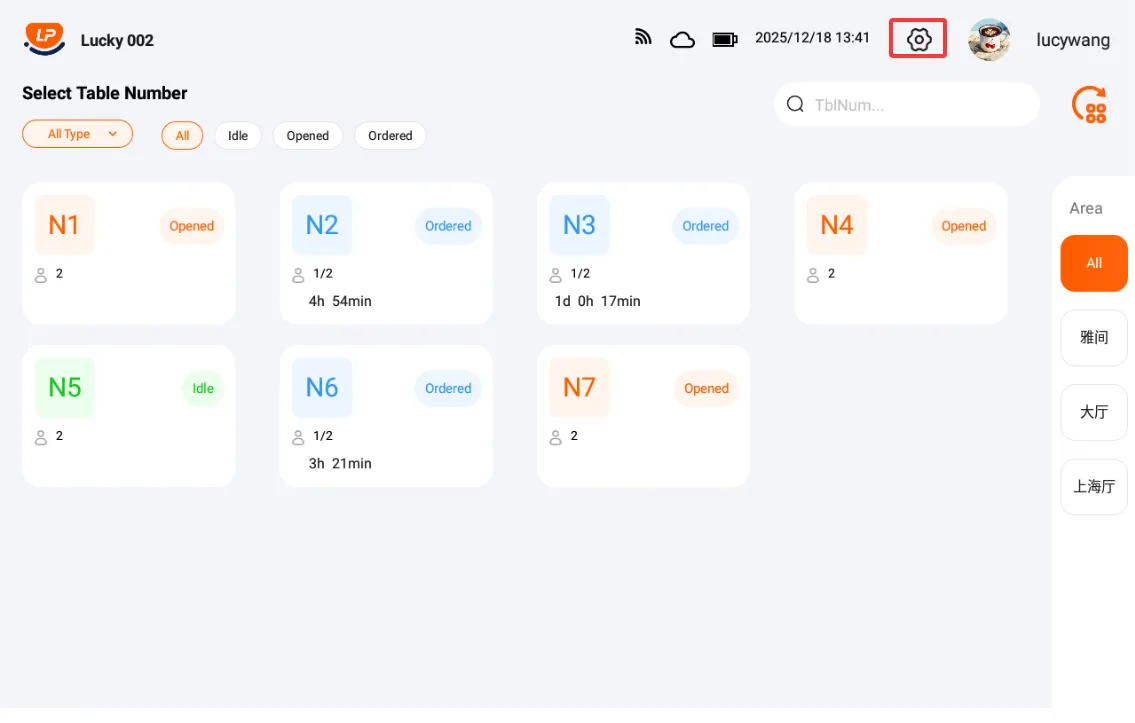Click the Opened badge on N1
Screen dimensions: 1135x723
coord(192,226)
